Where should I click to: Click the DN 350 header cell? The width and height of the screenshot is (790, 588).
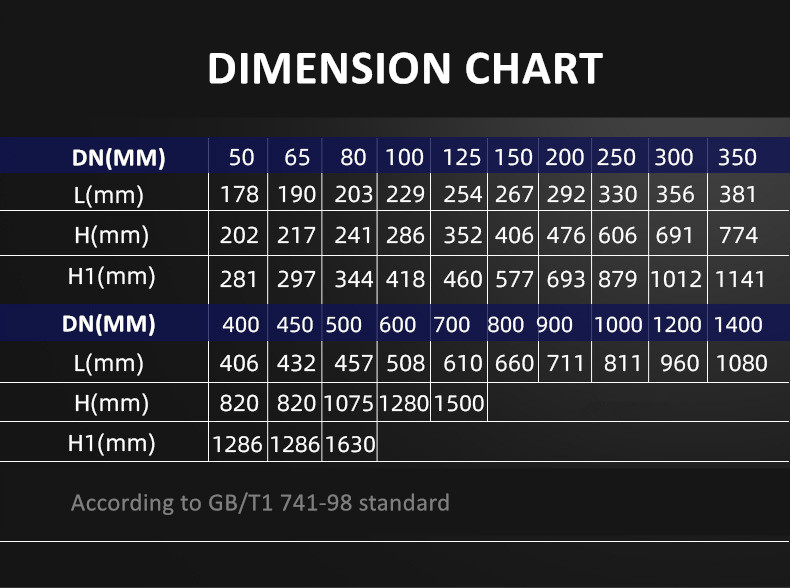pyautogui.click(x=737, y=158)
